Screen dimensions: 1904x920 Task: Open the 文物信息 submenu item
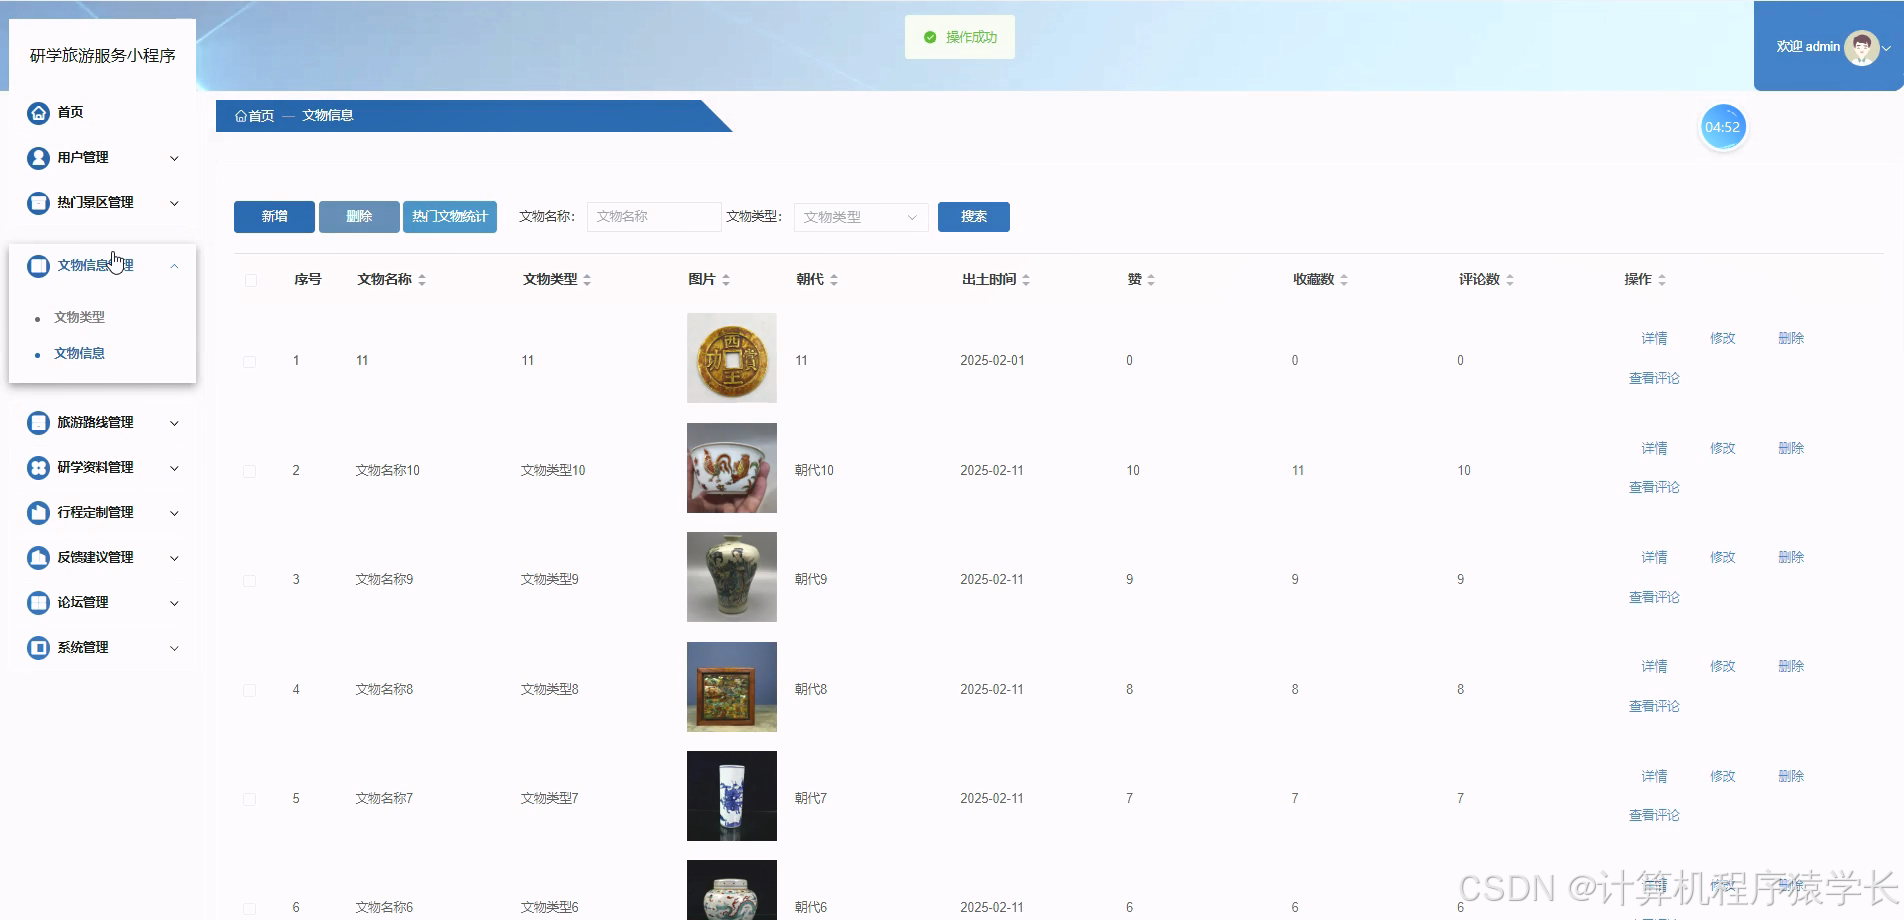pos(79,353)
